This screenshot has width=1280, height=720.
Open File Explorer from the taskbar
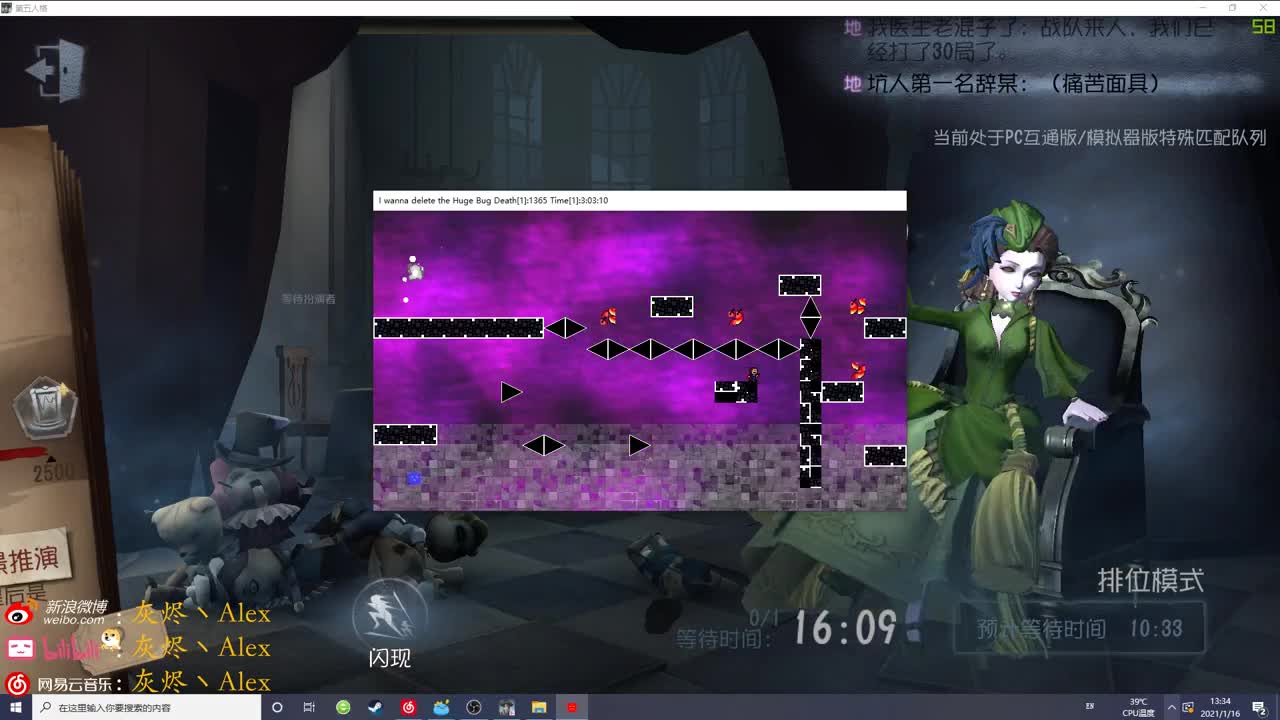(539, 707)
